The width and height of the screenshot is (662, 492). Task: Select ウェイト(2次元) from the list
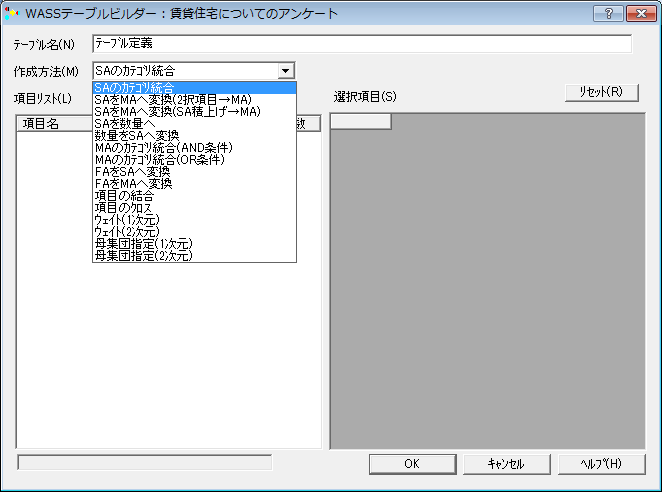(194, 231)
